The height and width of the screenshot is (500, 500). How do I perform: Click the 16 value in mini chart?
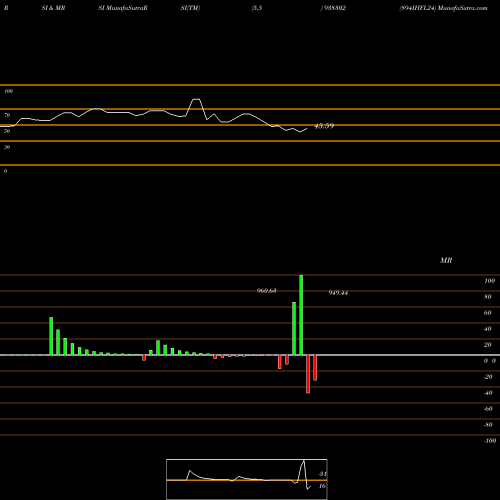coord(322,486)
